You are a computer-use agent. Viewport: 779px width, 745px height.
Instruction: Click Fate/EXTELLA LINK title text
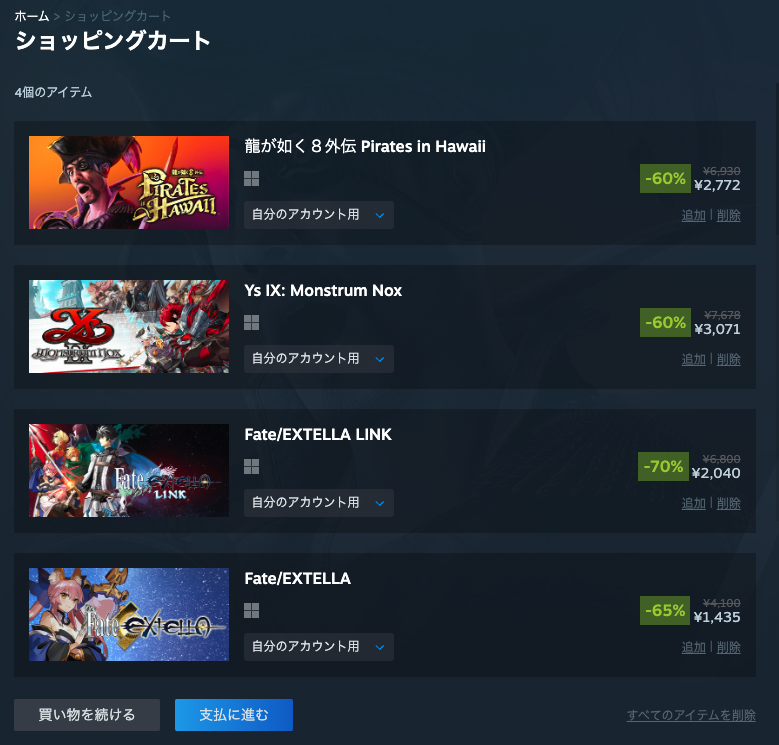tap(318, 435)
